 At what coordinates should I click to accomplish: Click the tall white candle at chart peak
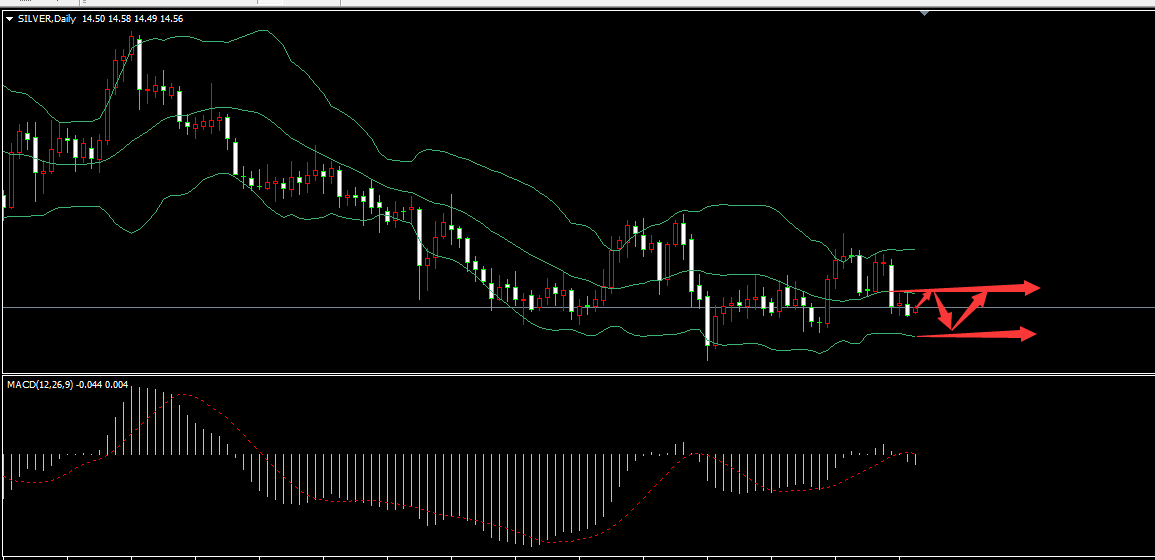point(139,63)
